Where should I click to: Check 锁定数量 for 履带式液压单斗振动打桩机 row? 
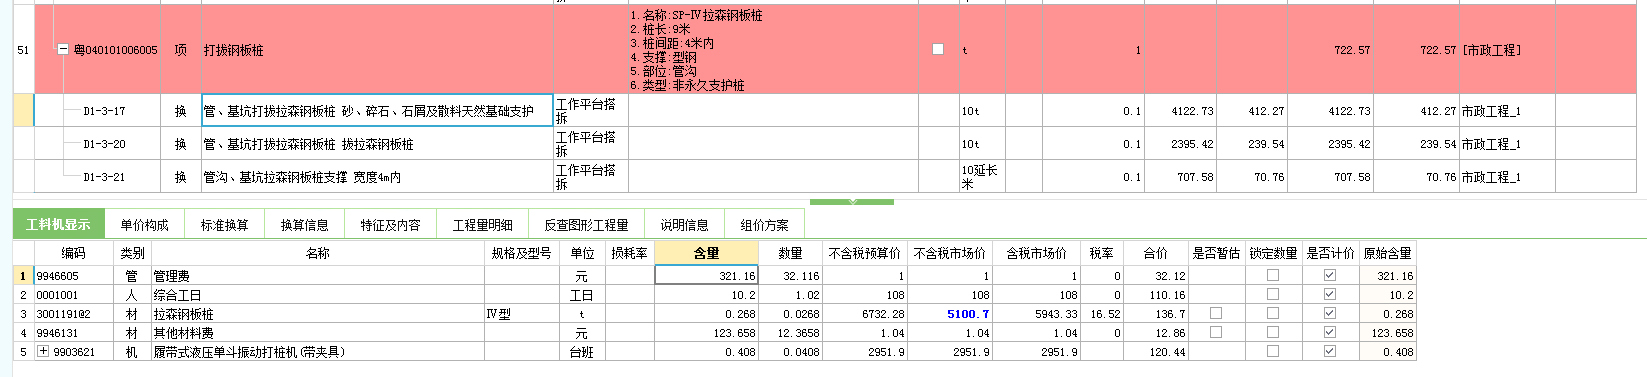coord(1273,352)
